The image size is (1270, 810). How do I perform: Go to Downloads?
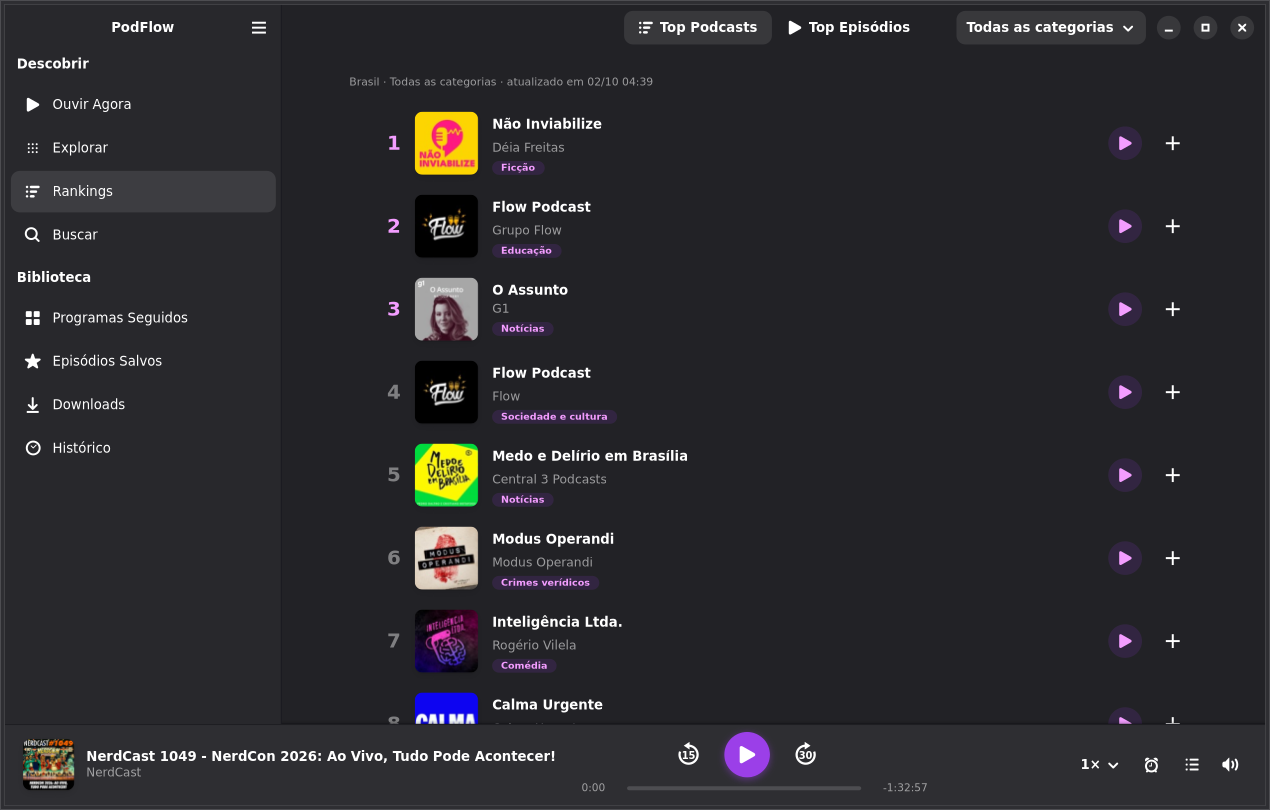click(143, 405)
